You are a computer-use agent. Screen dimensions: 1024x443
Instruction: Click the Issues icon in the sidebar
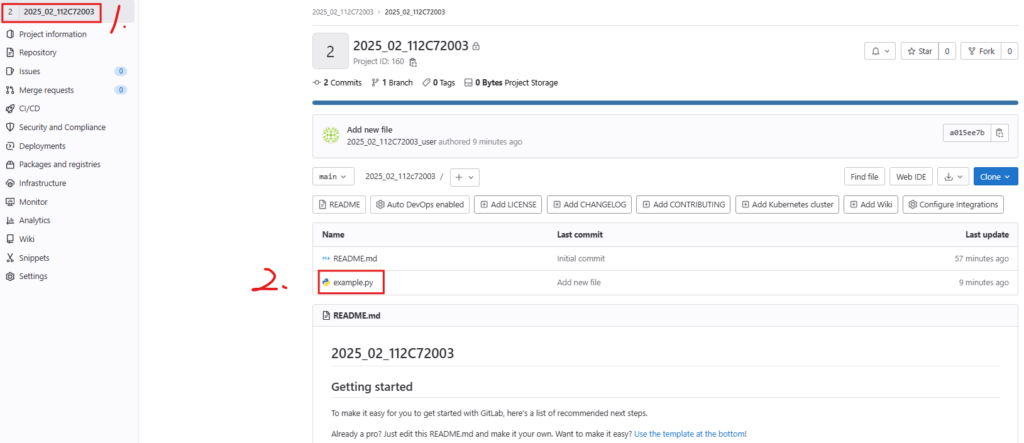(10, 71)
